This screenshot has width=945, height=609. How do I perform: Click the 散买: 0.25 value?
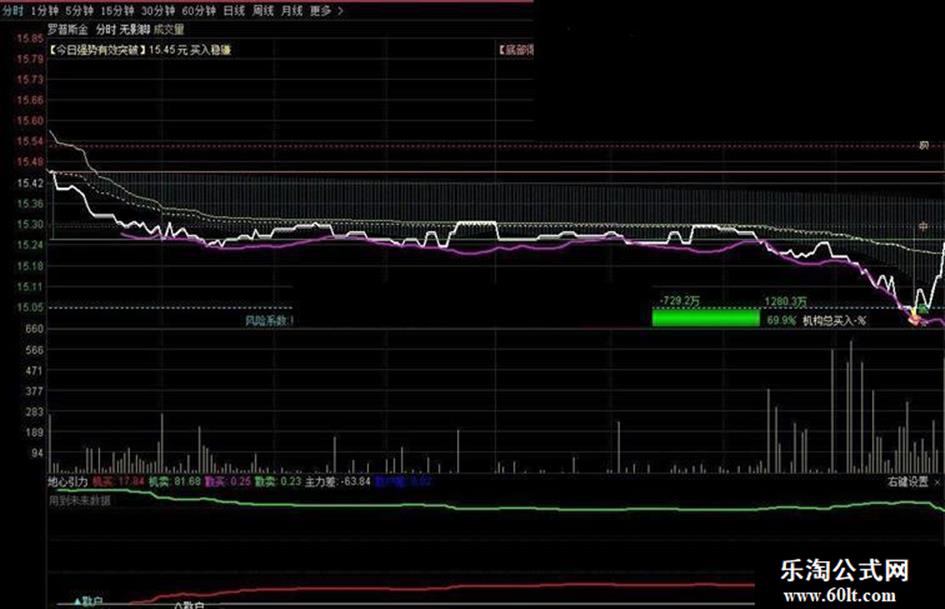coord(228,482)
